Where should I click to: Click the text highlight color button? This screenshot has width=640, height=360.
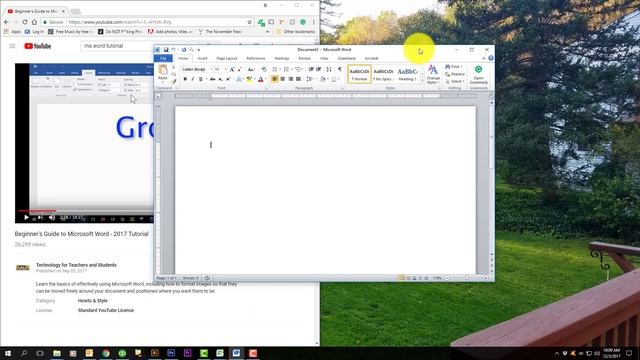pos(249,79)
